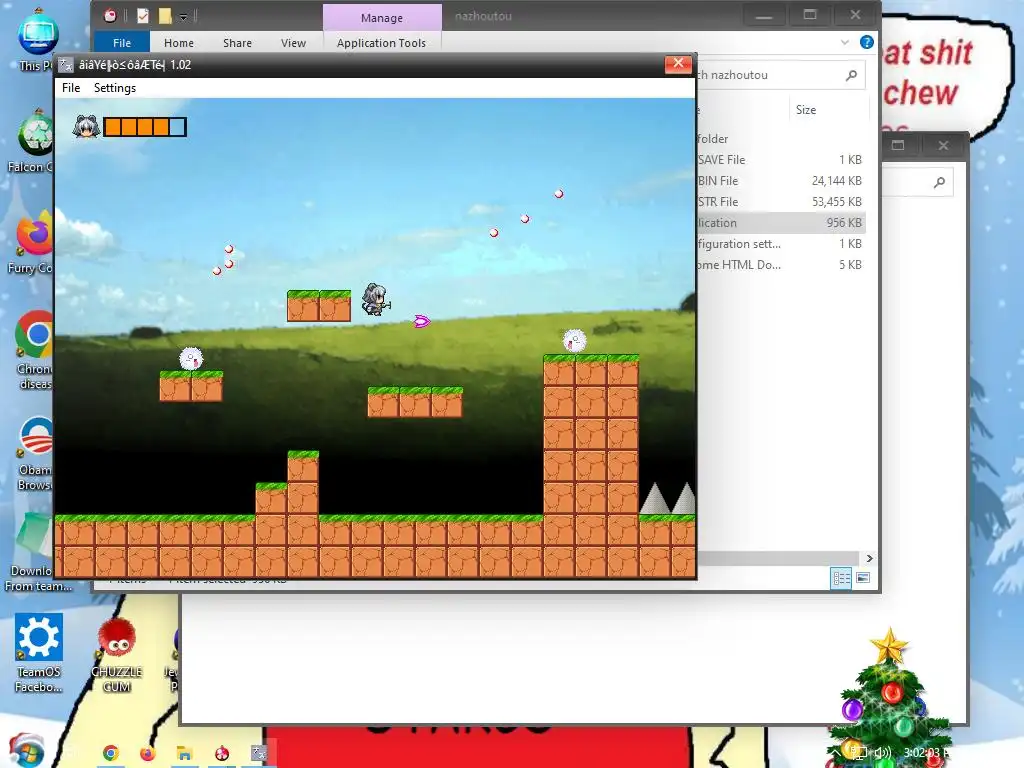Maximize the rear background window
Screen dimensions: 1024x768
coord(898,145)
